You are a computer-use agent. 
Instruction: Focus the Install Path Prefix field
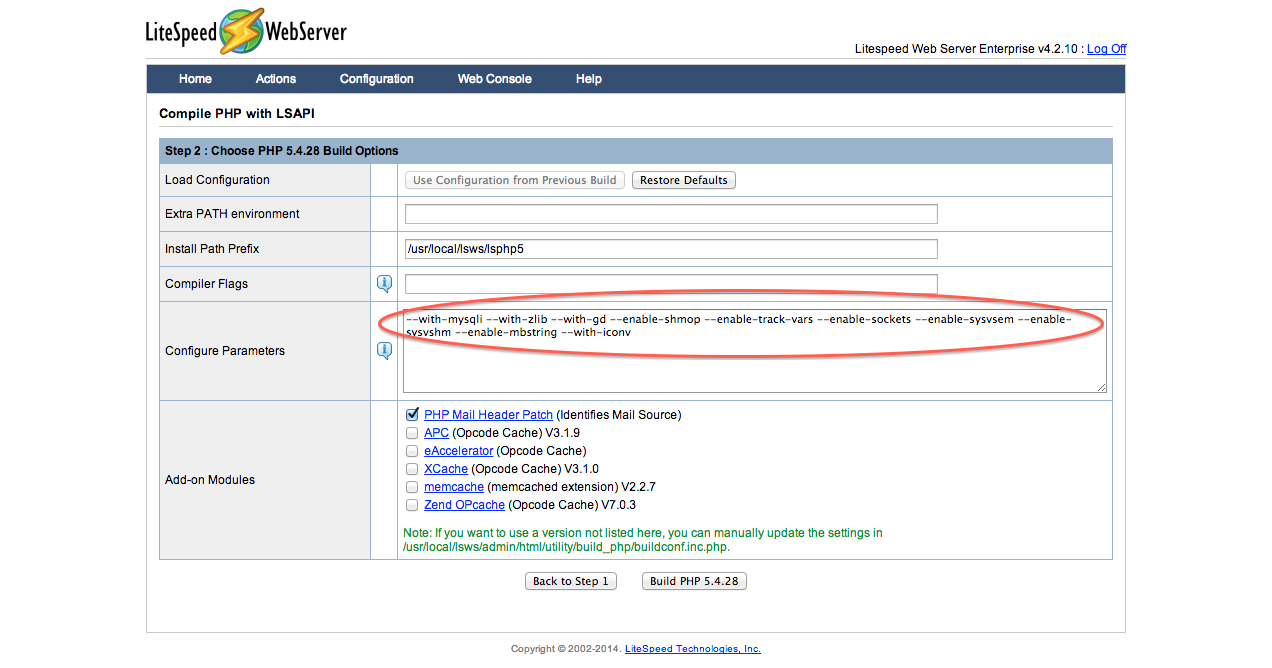point(671,249)
